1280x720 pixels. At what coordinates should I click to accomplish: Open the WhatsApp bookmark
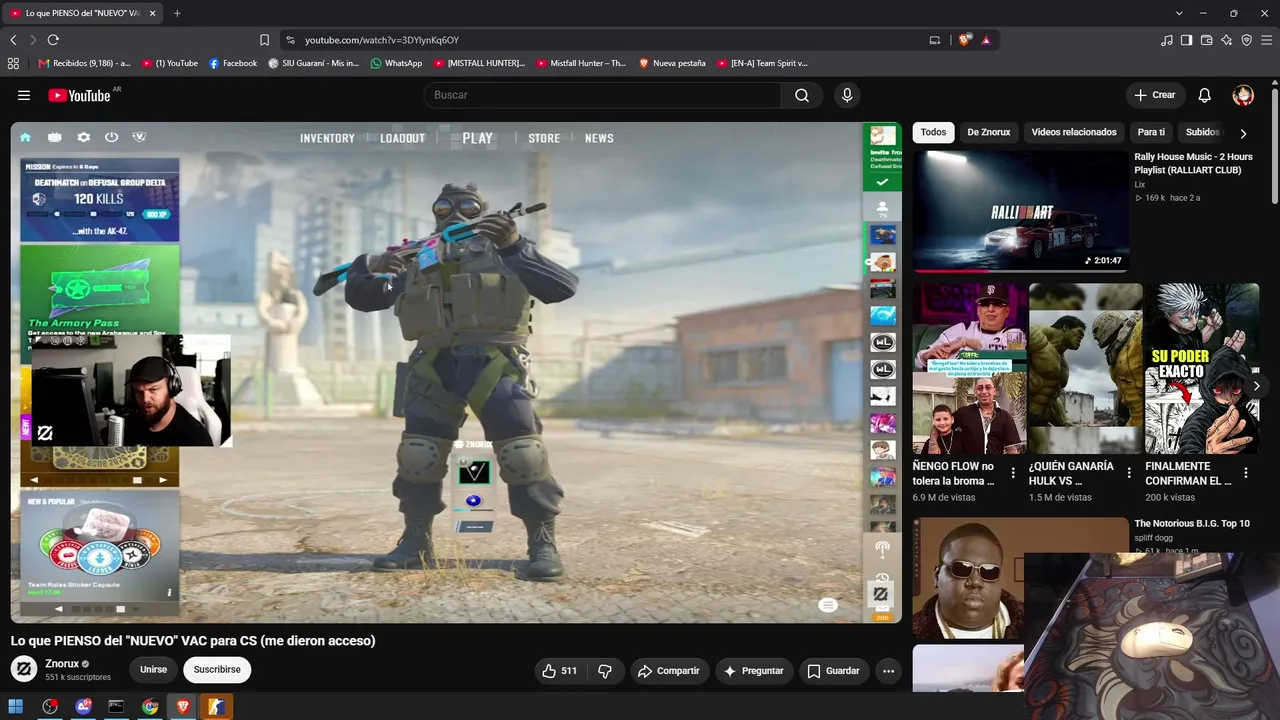(396, 63)
